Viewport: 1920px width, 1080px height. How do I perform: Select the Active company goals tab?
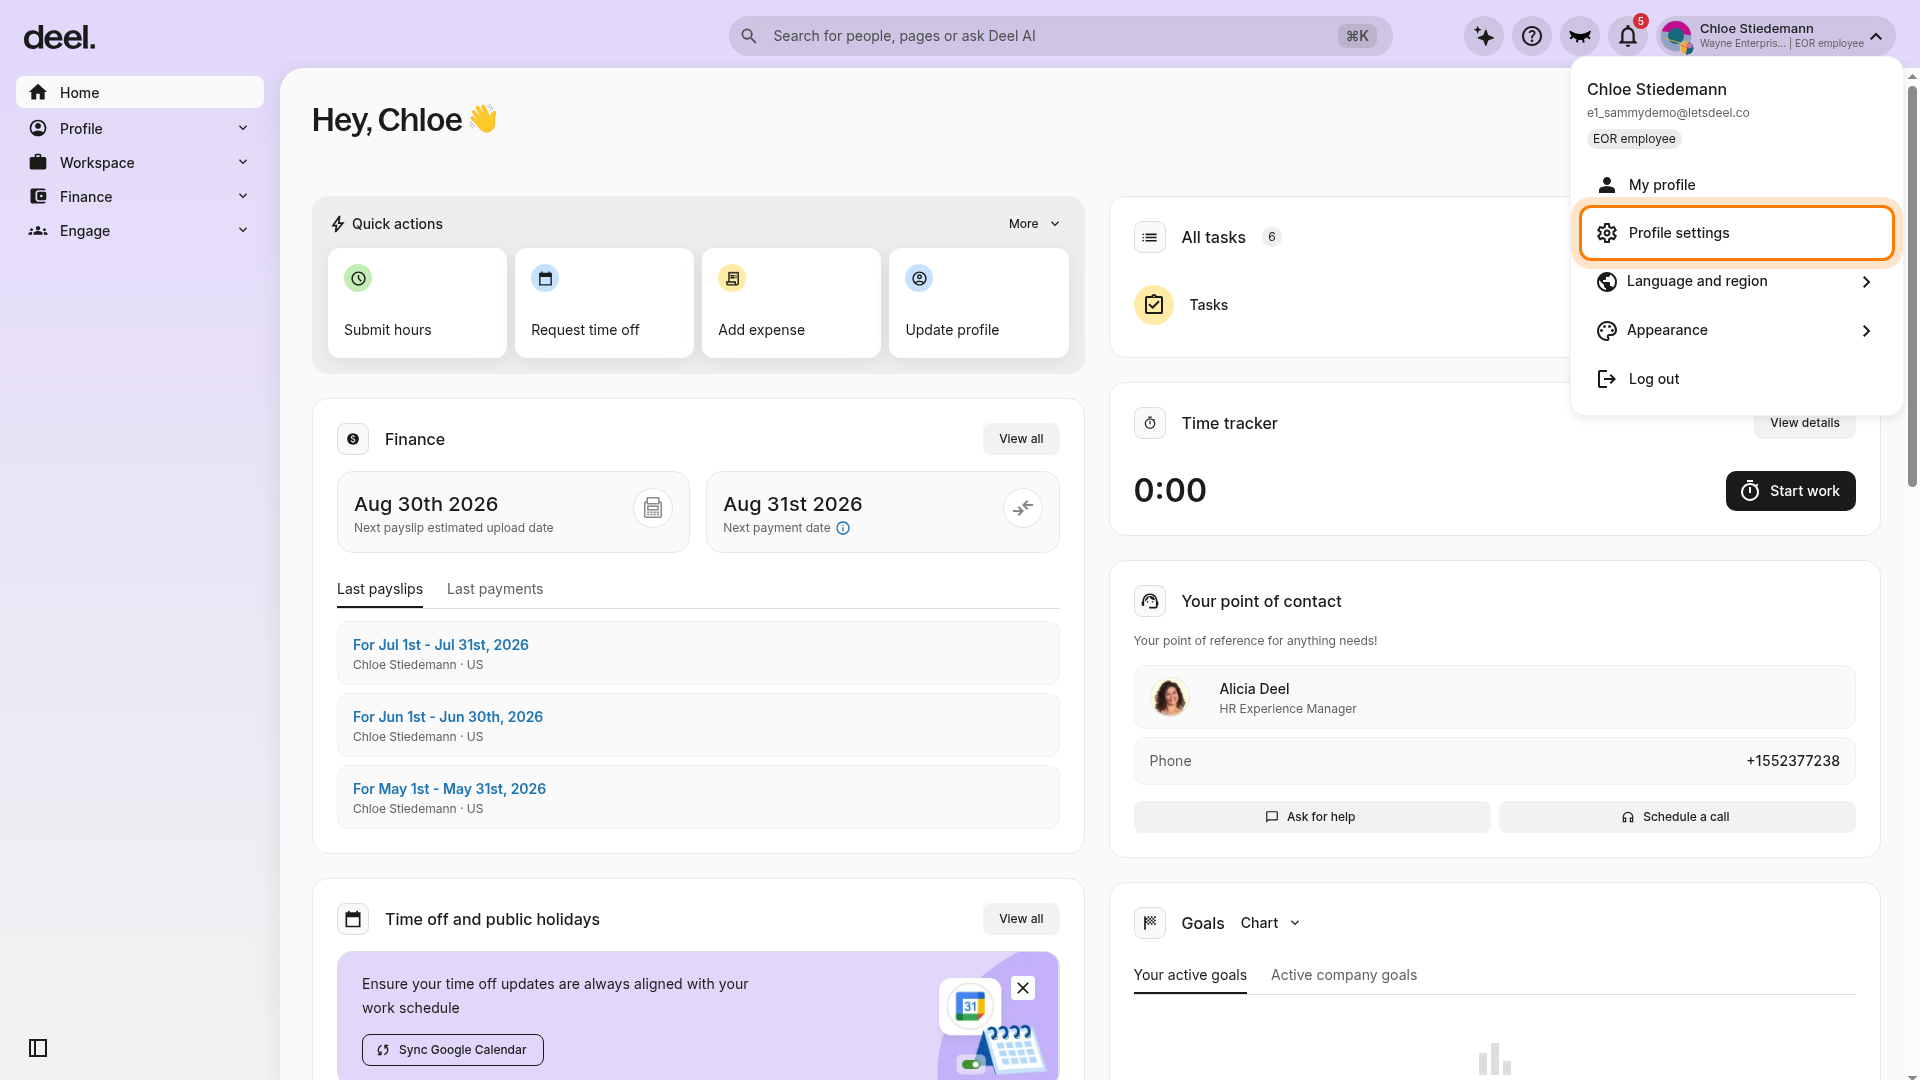click(1344, 975)
